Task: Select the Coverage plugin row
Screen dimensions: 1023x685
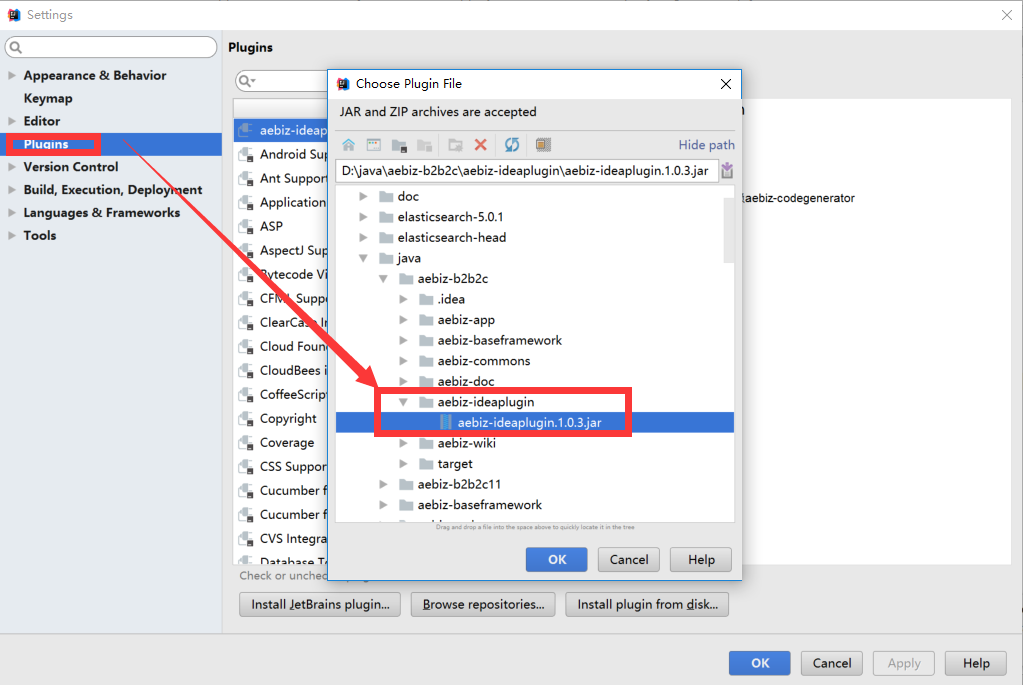Action: point(281,443)
